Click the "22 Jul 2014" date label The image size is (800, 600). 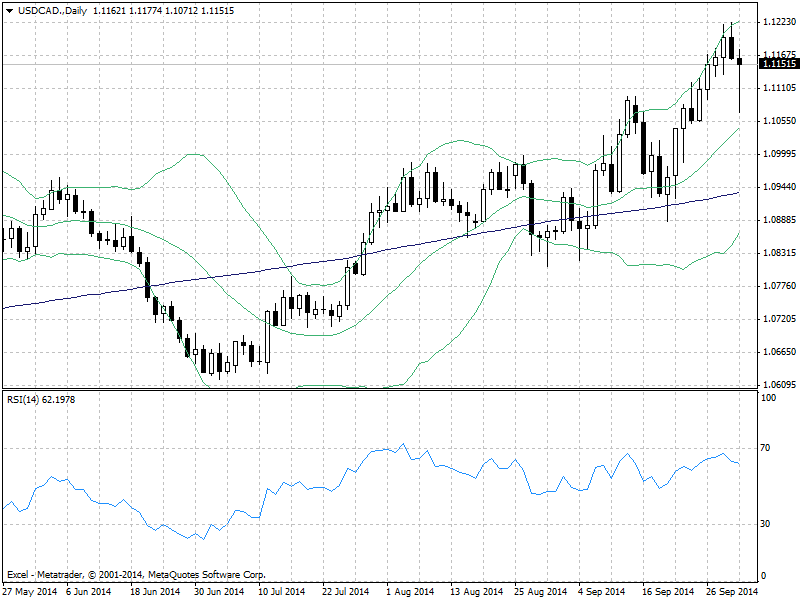[345, 591]
